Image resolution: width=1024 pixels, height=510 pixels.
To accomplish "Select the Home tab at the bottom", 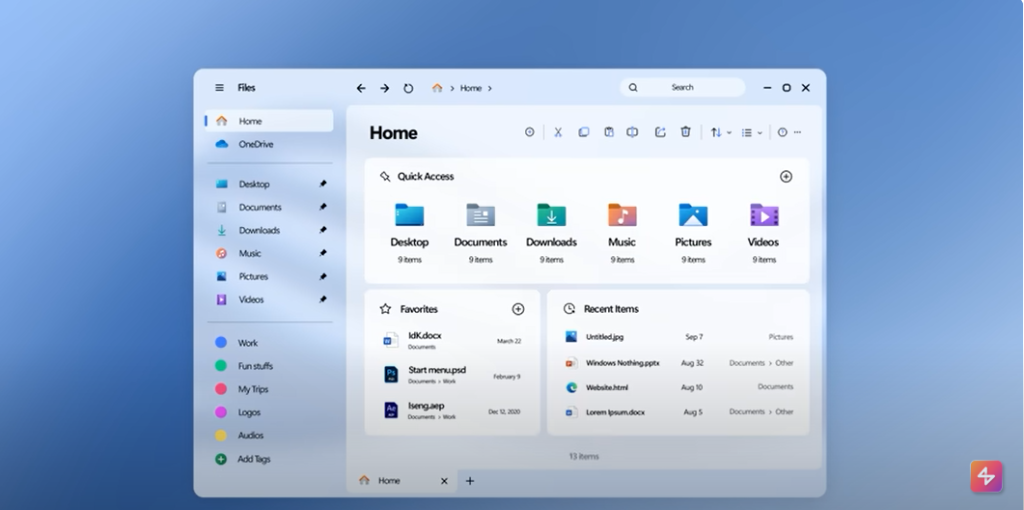I will click(402, 481).
